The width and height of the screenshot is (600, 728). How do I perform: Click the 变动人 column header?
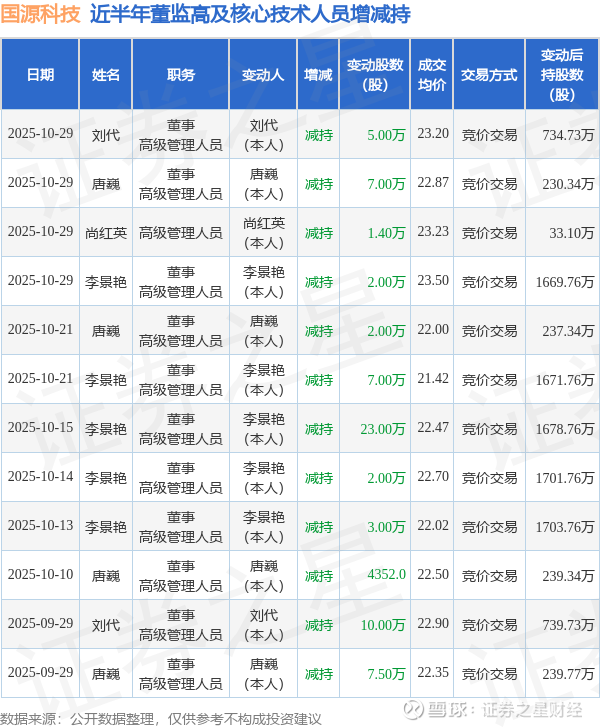click(263, 75)
